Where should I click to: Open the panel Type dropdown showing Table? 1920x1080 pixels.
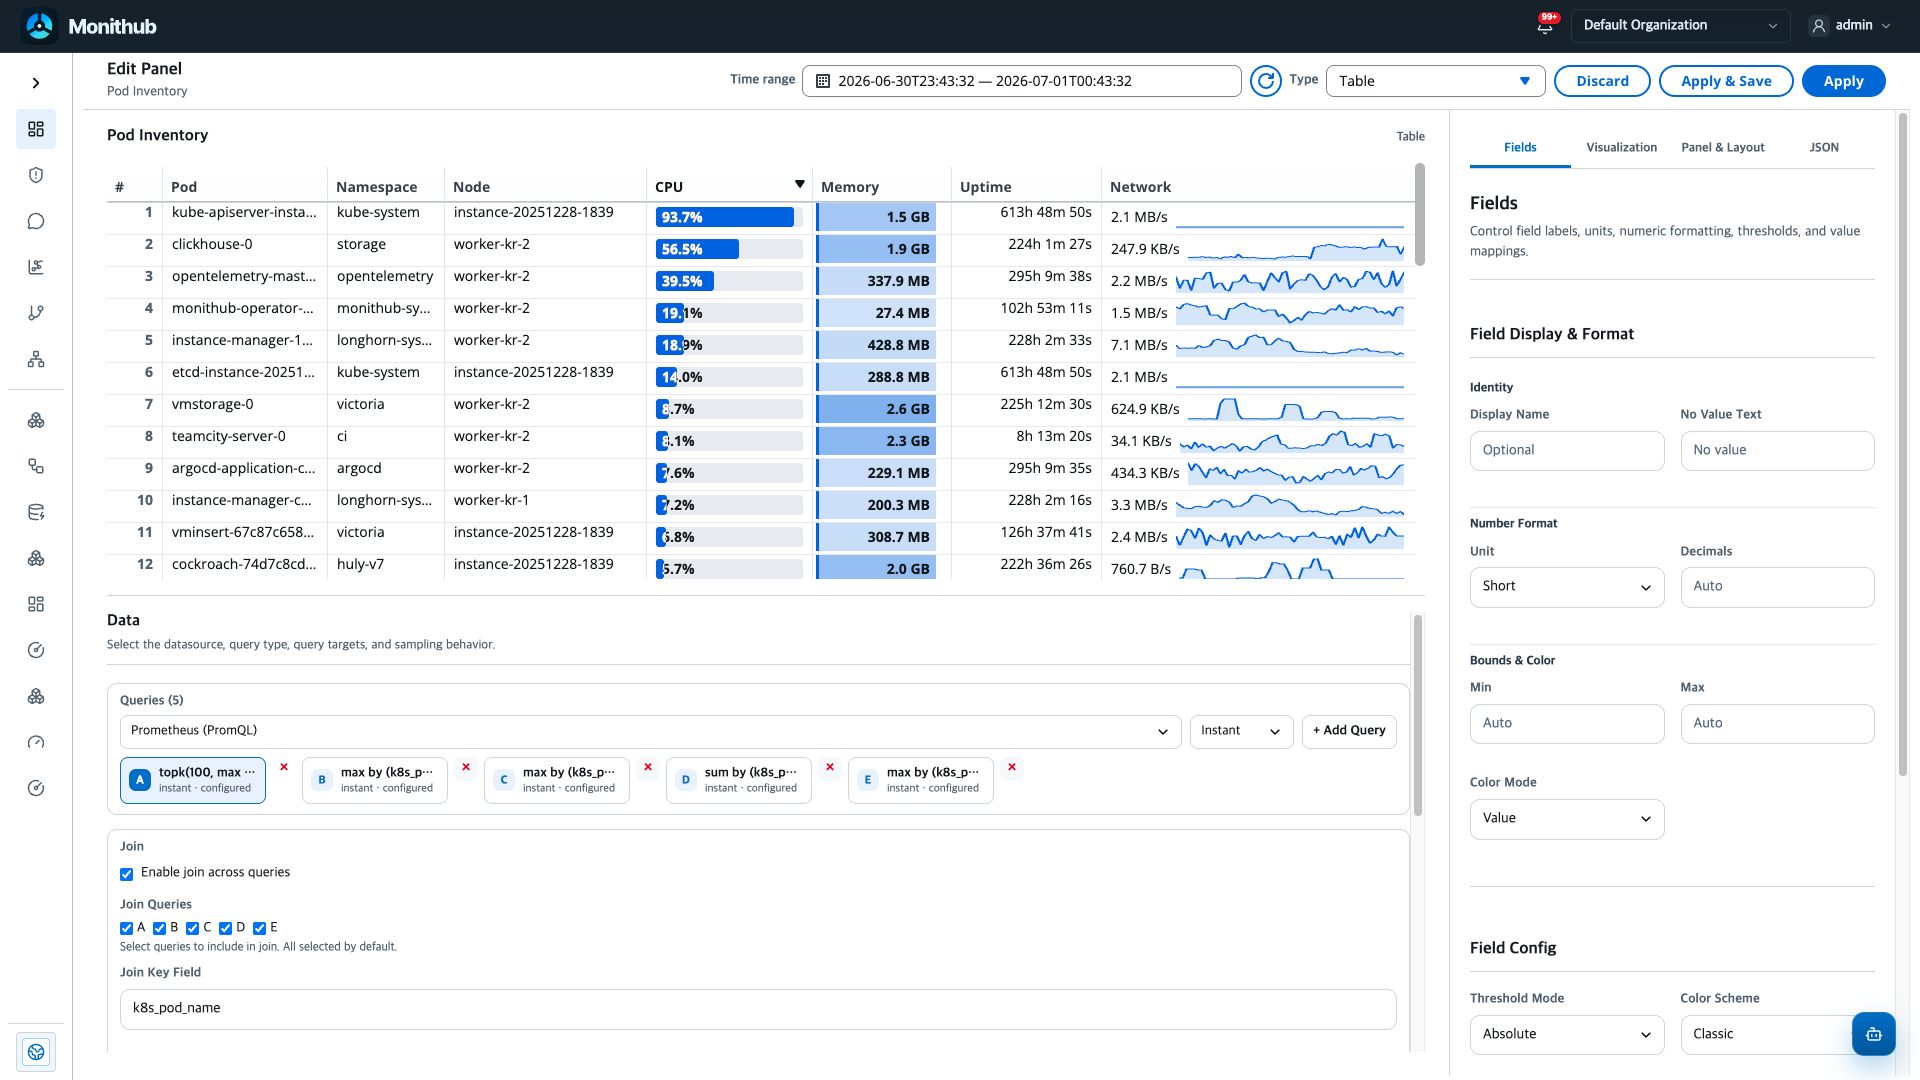point(1435,81)
